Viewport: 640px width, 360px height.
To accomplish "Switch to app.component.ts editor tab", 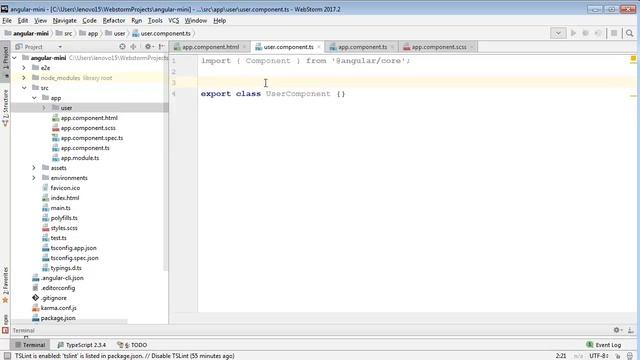I will tap(362, 47).
